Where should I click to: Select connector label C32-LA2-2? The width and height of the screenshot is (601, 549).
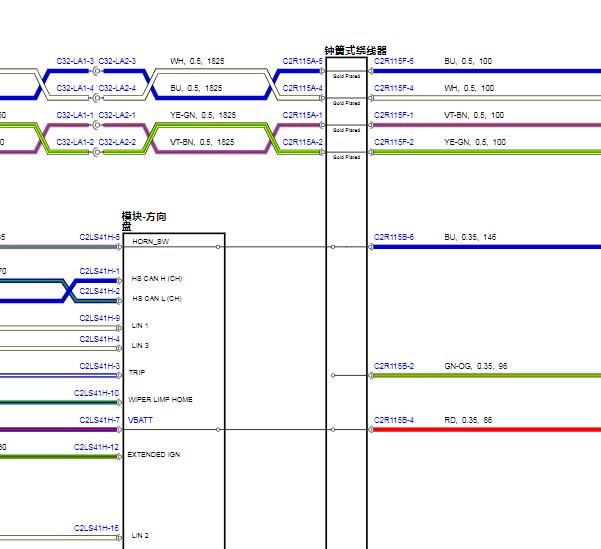(117, 142)
